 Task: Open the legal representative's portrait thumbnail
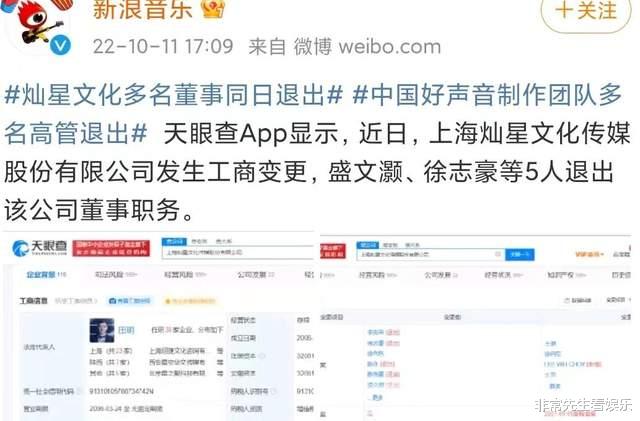point(102,330)
